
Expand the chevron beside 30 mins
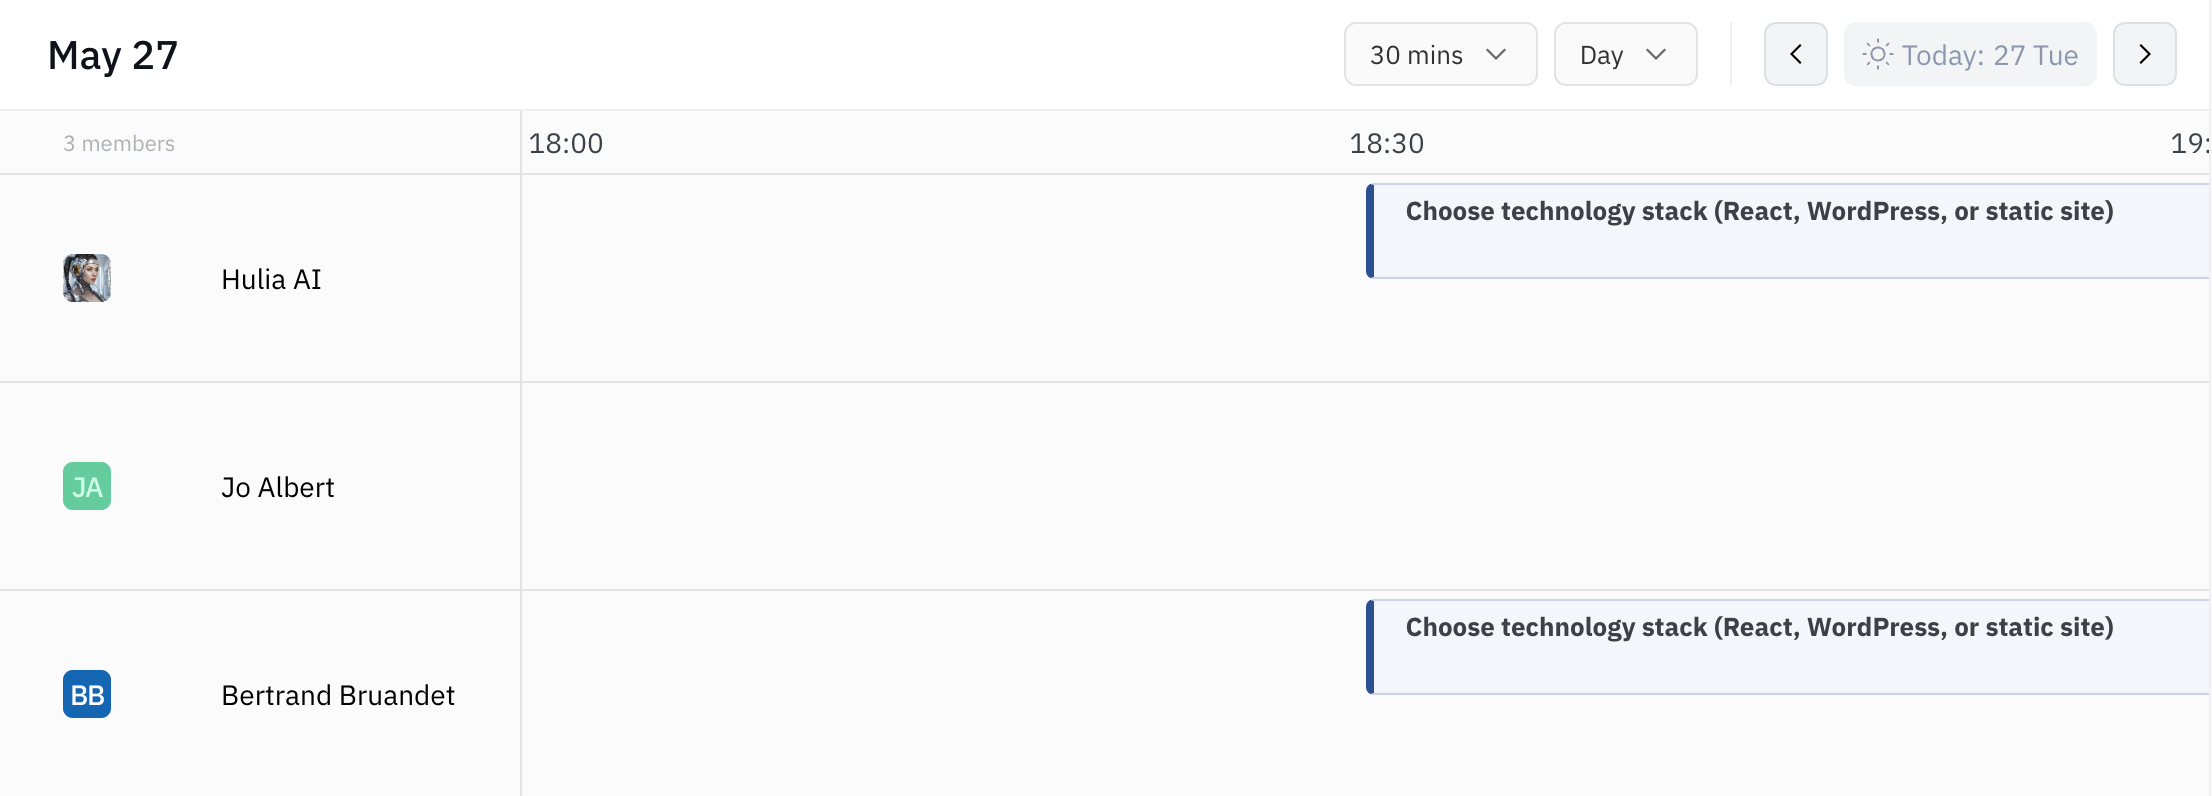point(1496,54)
